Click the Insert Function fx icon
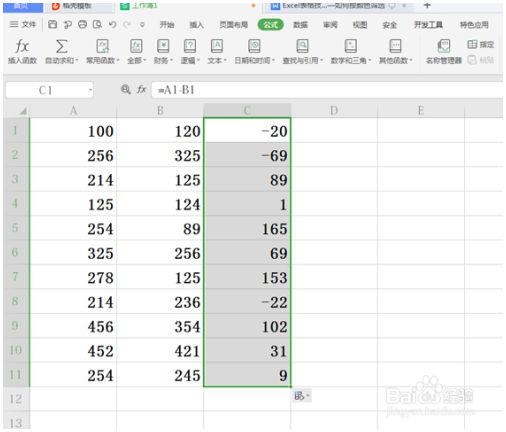506x432 pixels. coord(22,46)
